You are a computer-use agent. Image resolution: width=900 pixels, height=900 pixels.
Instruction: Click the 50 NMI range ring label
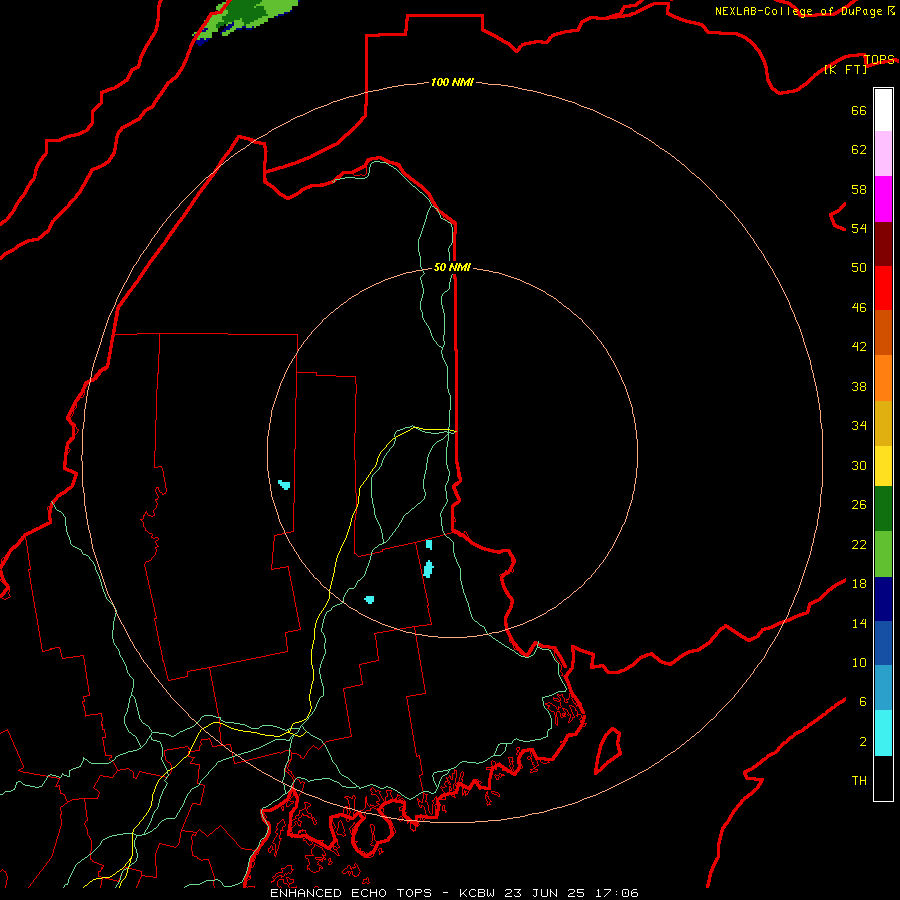[452, 267]
